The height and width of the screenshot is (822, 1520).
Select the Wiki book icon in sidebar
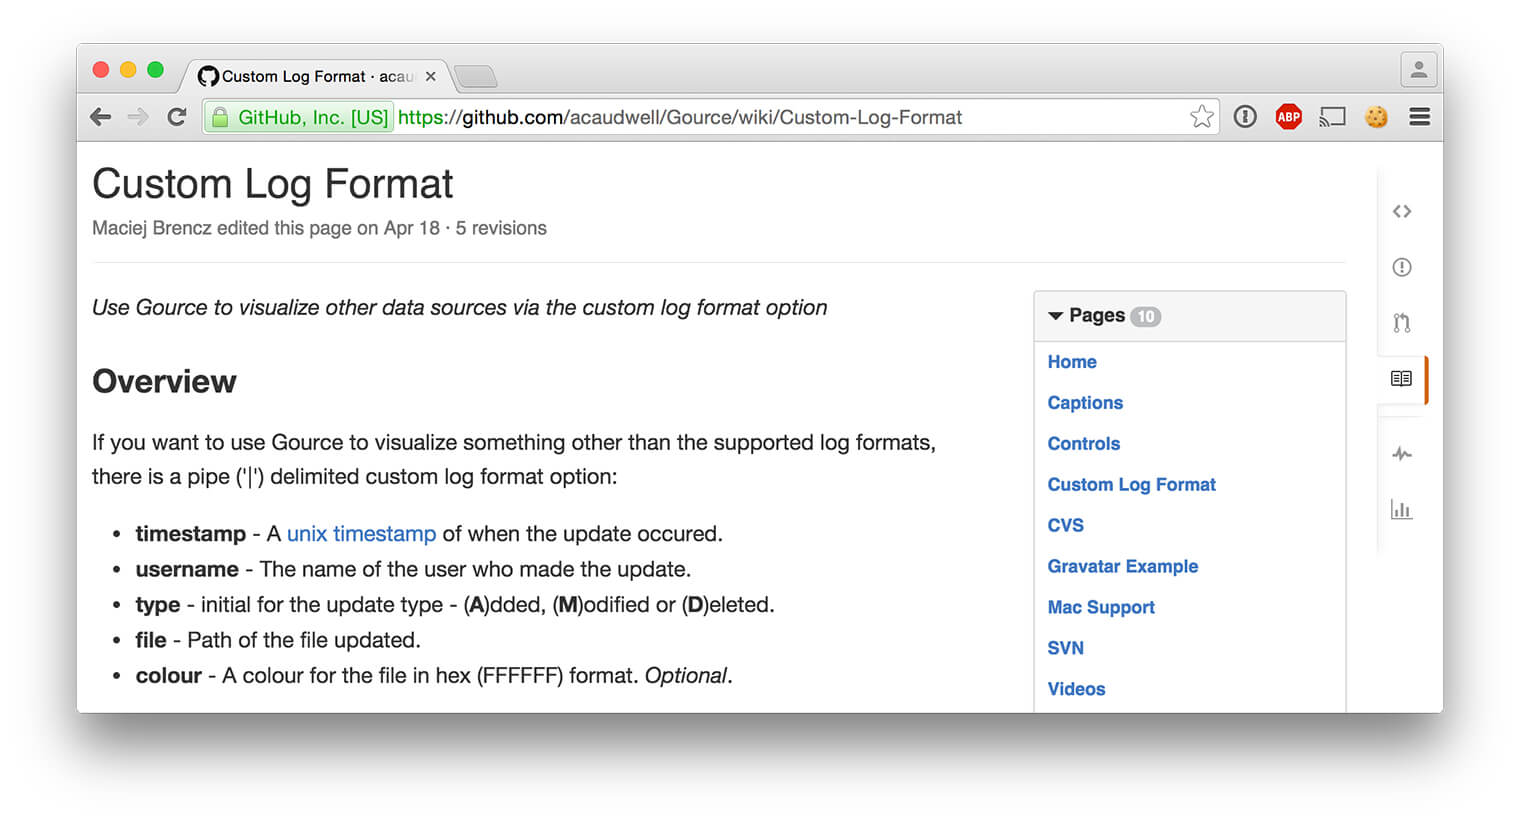tap(1401, 379)
